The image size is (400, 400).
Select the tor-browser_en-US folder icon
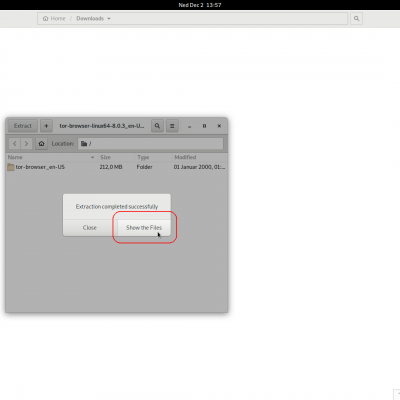tap(11, 167)
